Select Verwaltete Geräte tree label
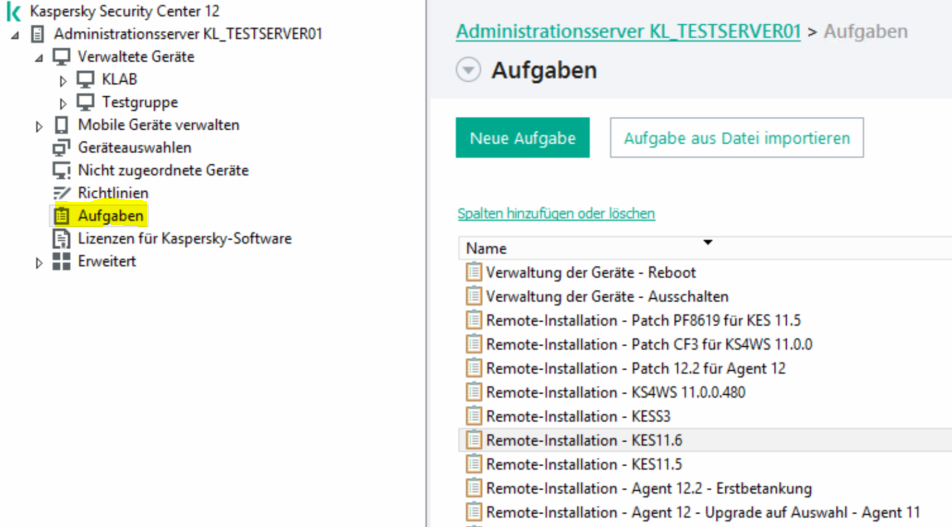The width and height of the screenshot is (952, 527). 136,56
